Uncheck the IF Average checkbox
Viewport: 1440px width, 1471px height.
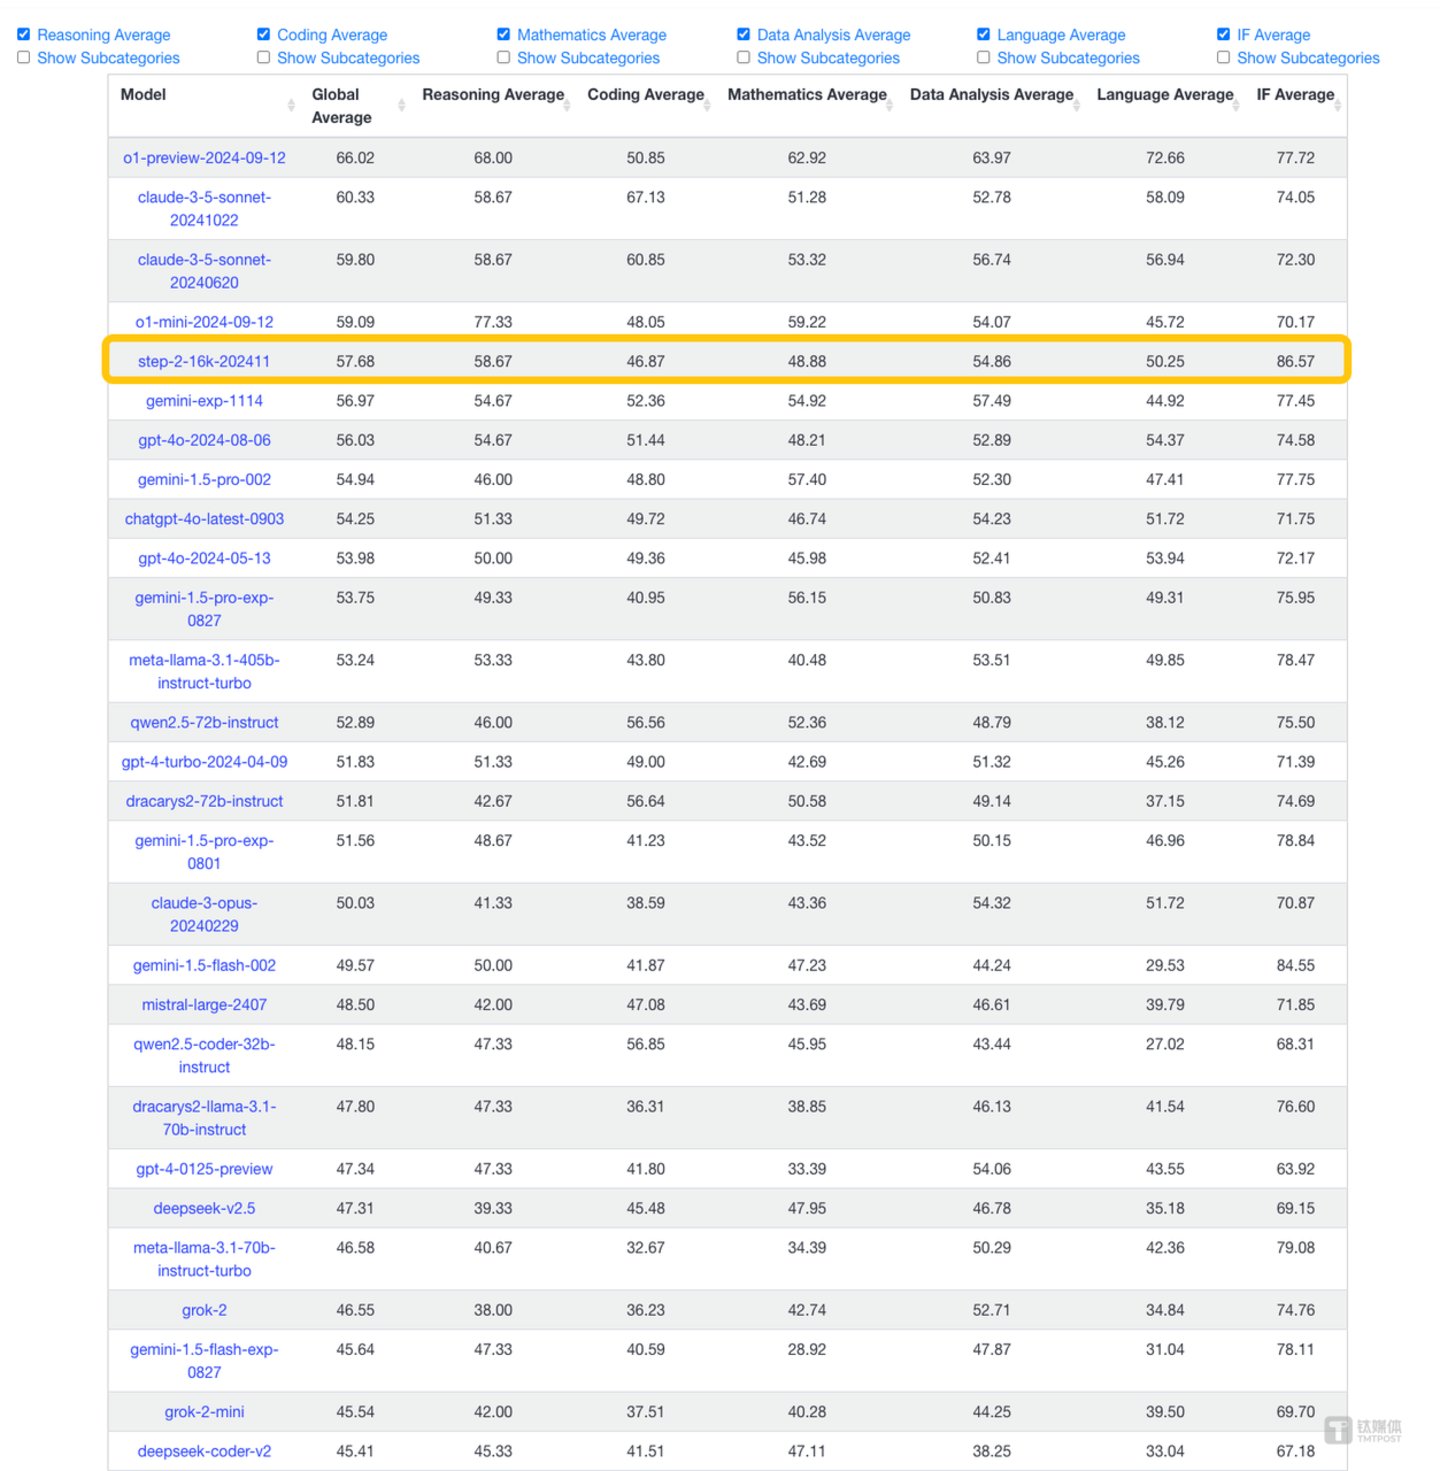point(1223,33)
